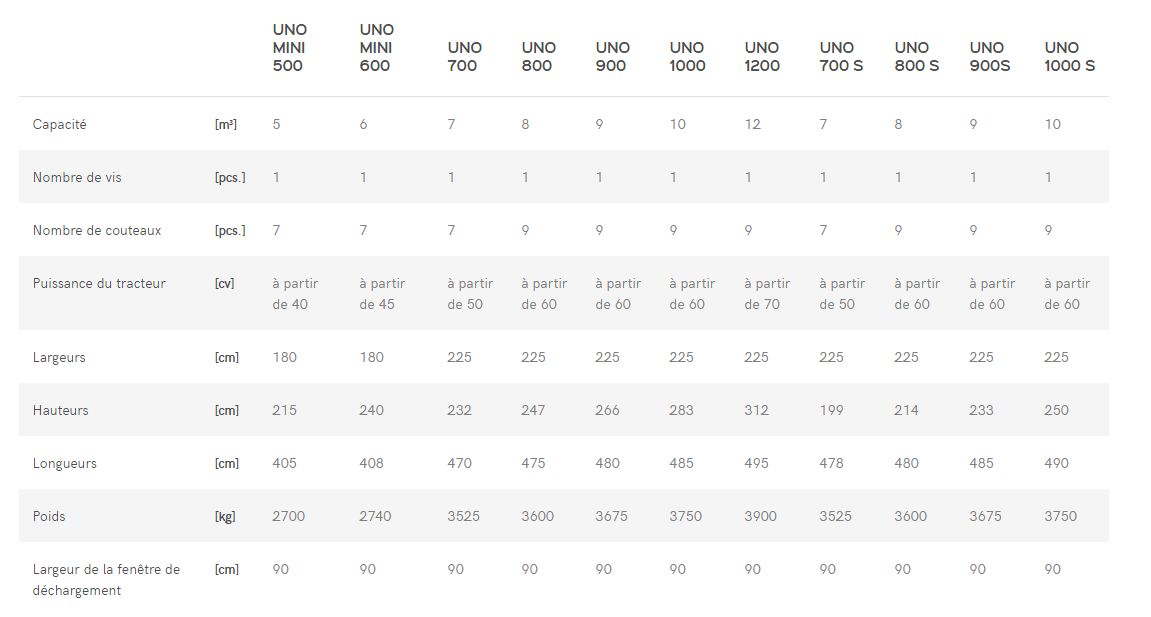The width and height of the screenshot is (1151, 617).
Task: Click the Poids row label
Action: coord(49,517)
